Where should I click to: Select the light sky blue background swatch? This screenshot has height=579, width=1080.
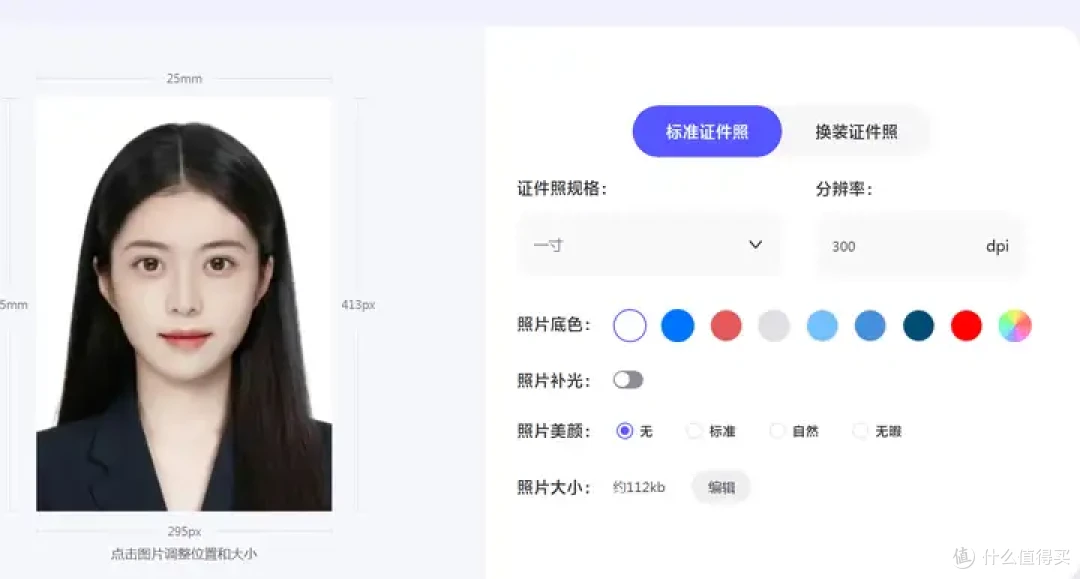[822, 326]
